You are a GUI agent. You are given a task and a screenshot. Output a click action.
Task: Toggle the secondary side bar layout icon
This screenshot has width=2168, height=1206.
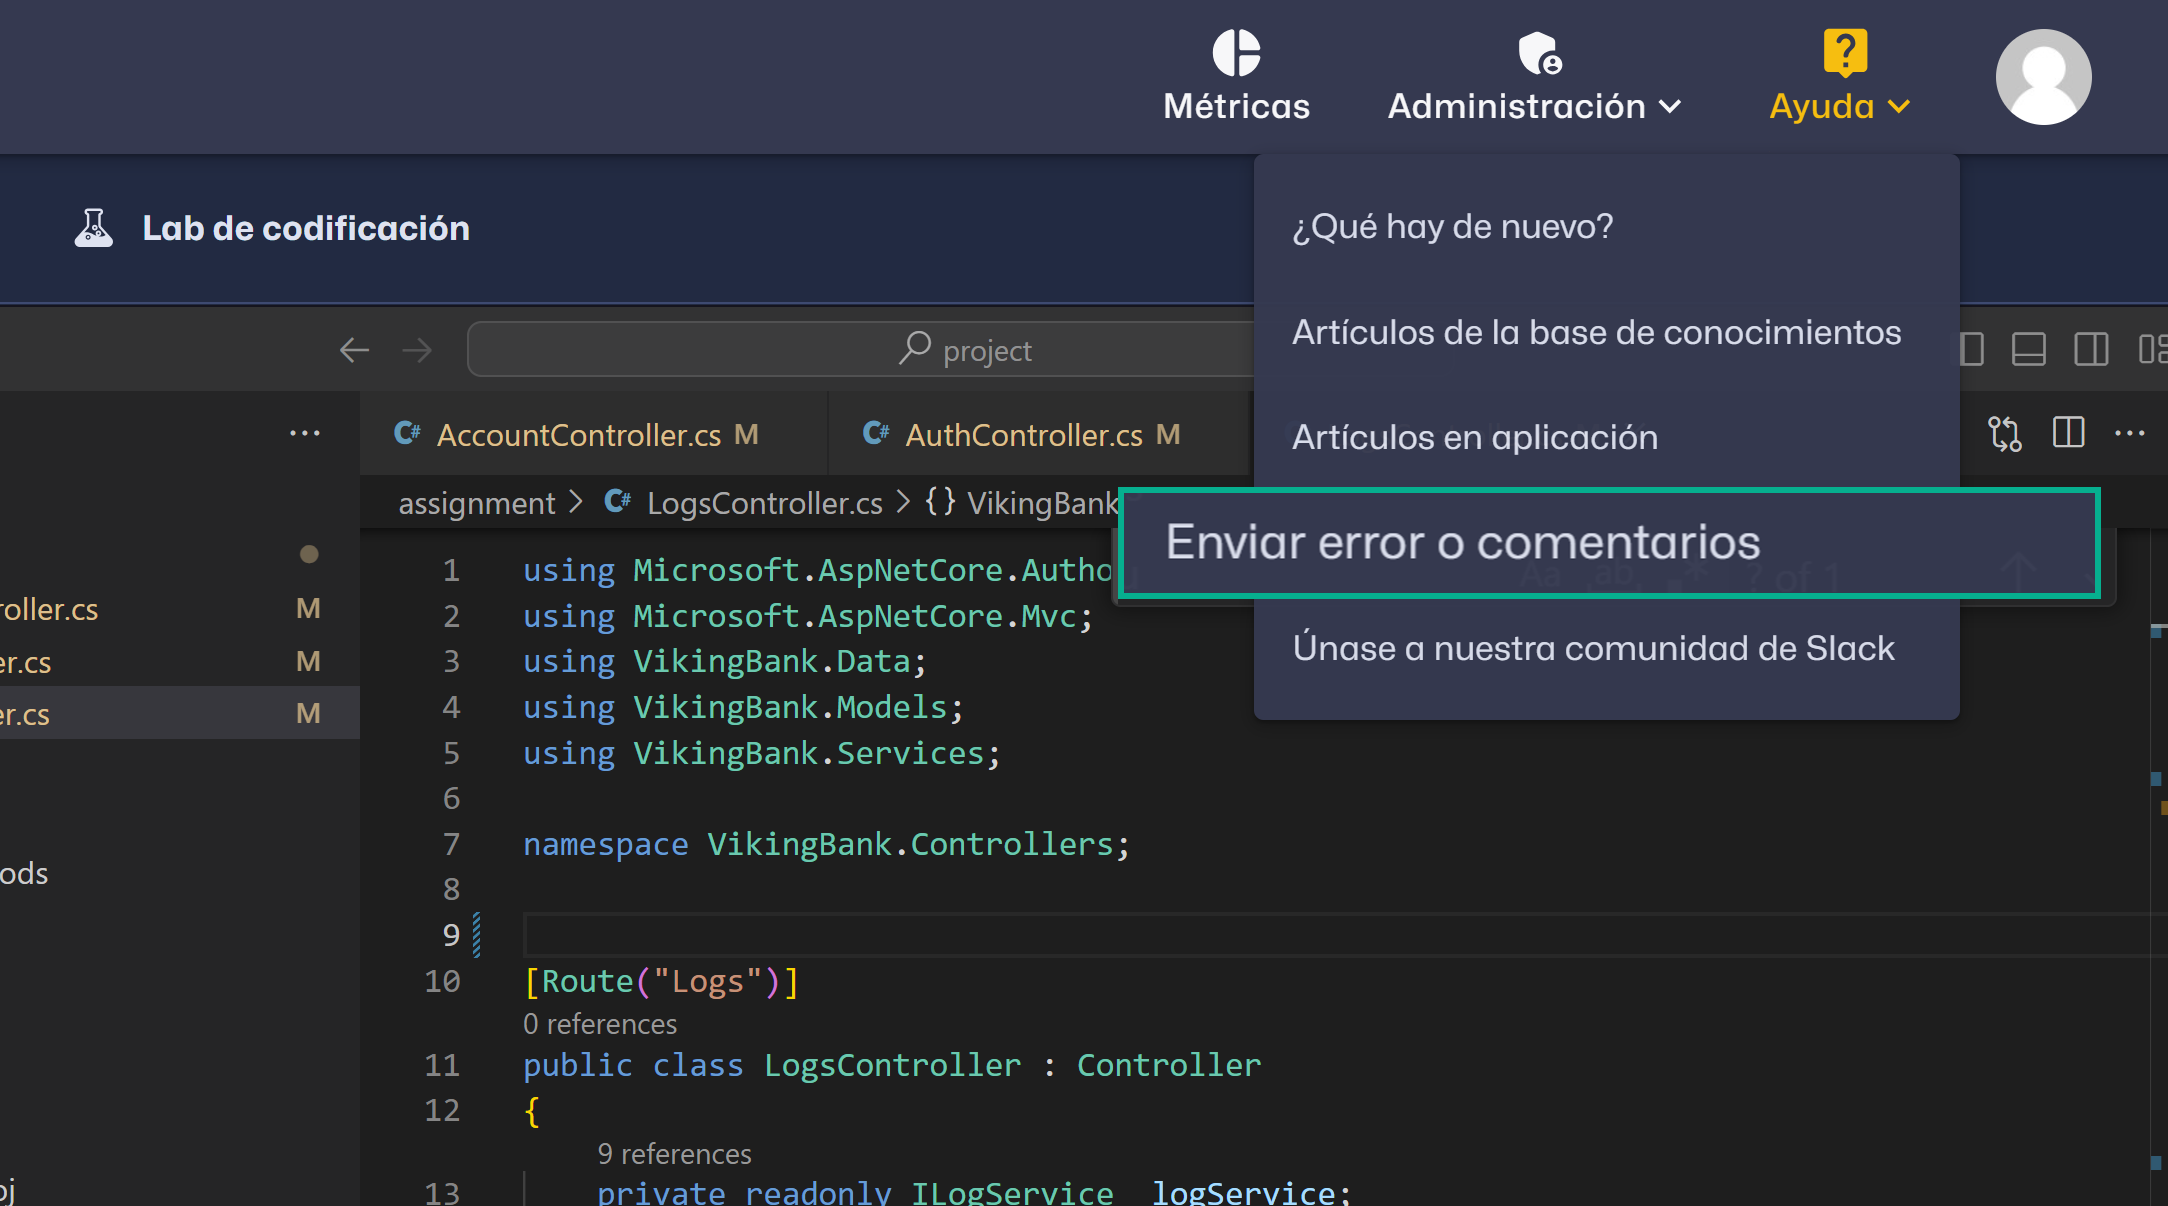[2091, 350]
